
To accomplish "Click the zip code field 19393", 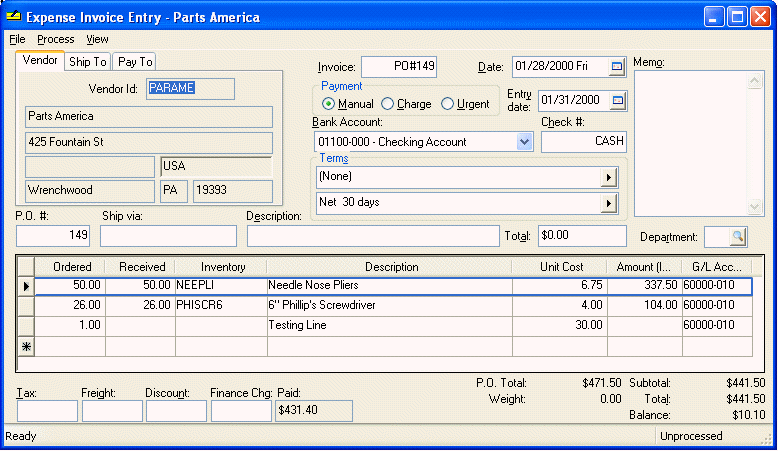I will pos(233,191).
